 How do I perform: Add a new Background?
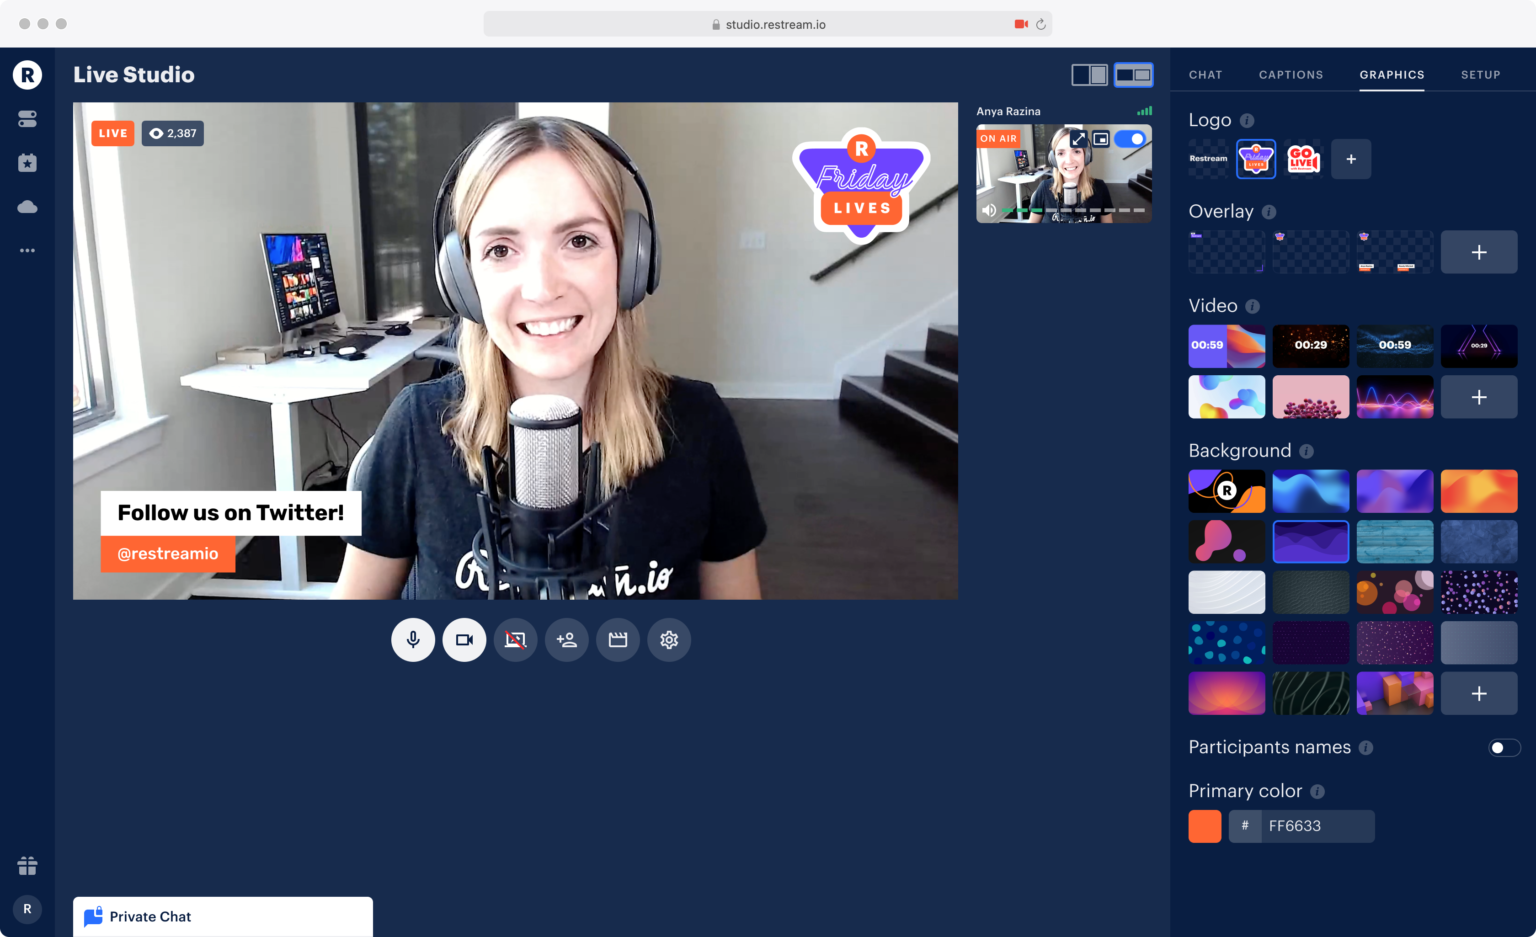point(1479,693)
